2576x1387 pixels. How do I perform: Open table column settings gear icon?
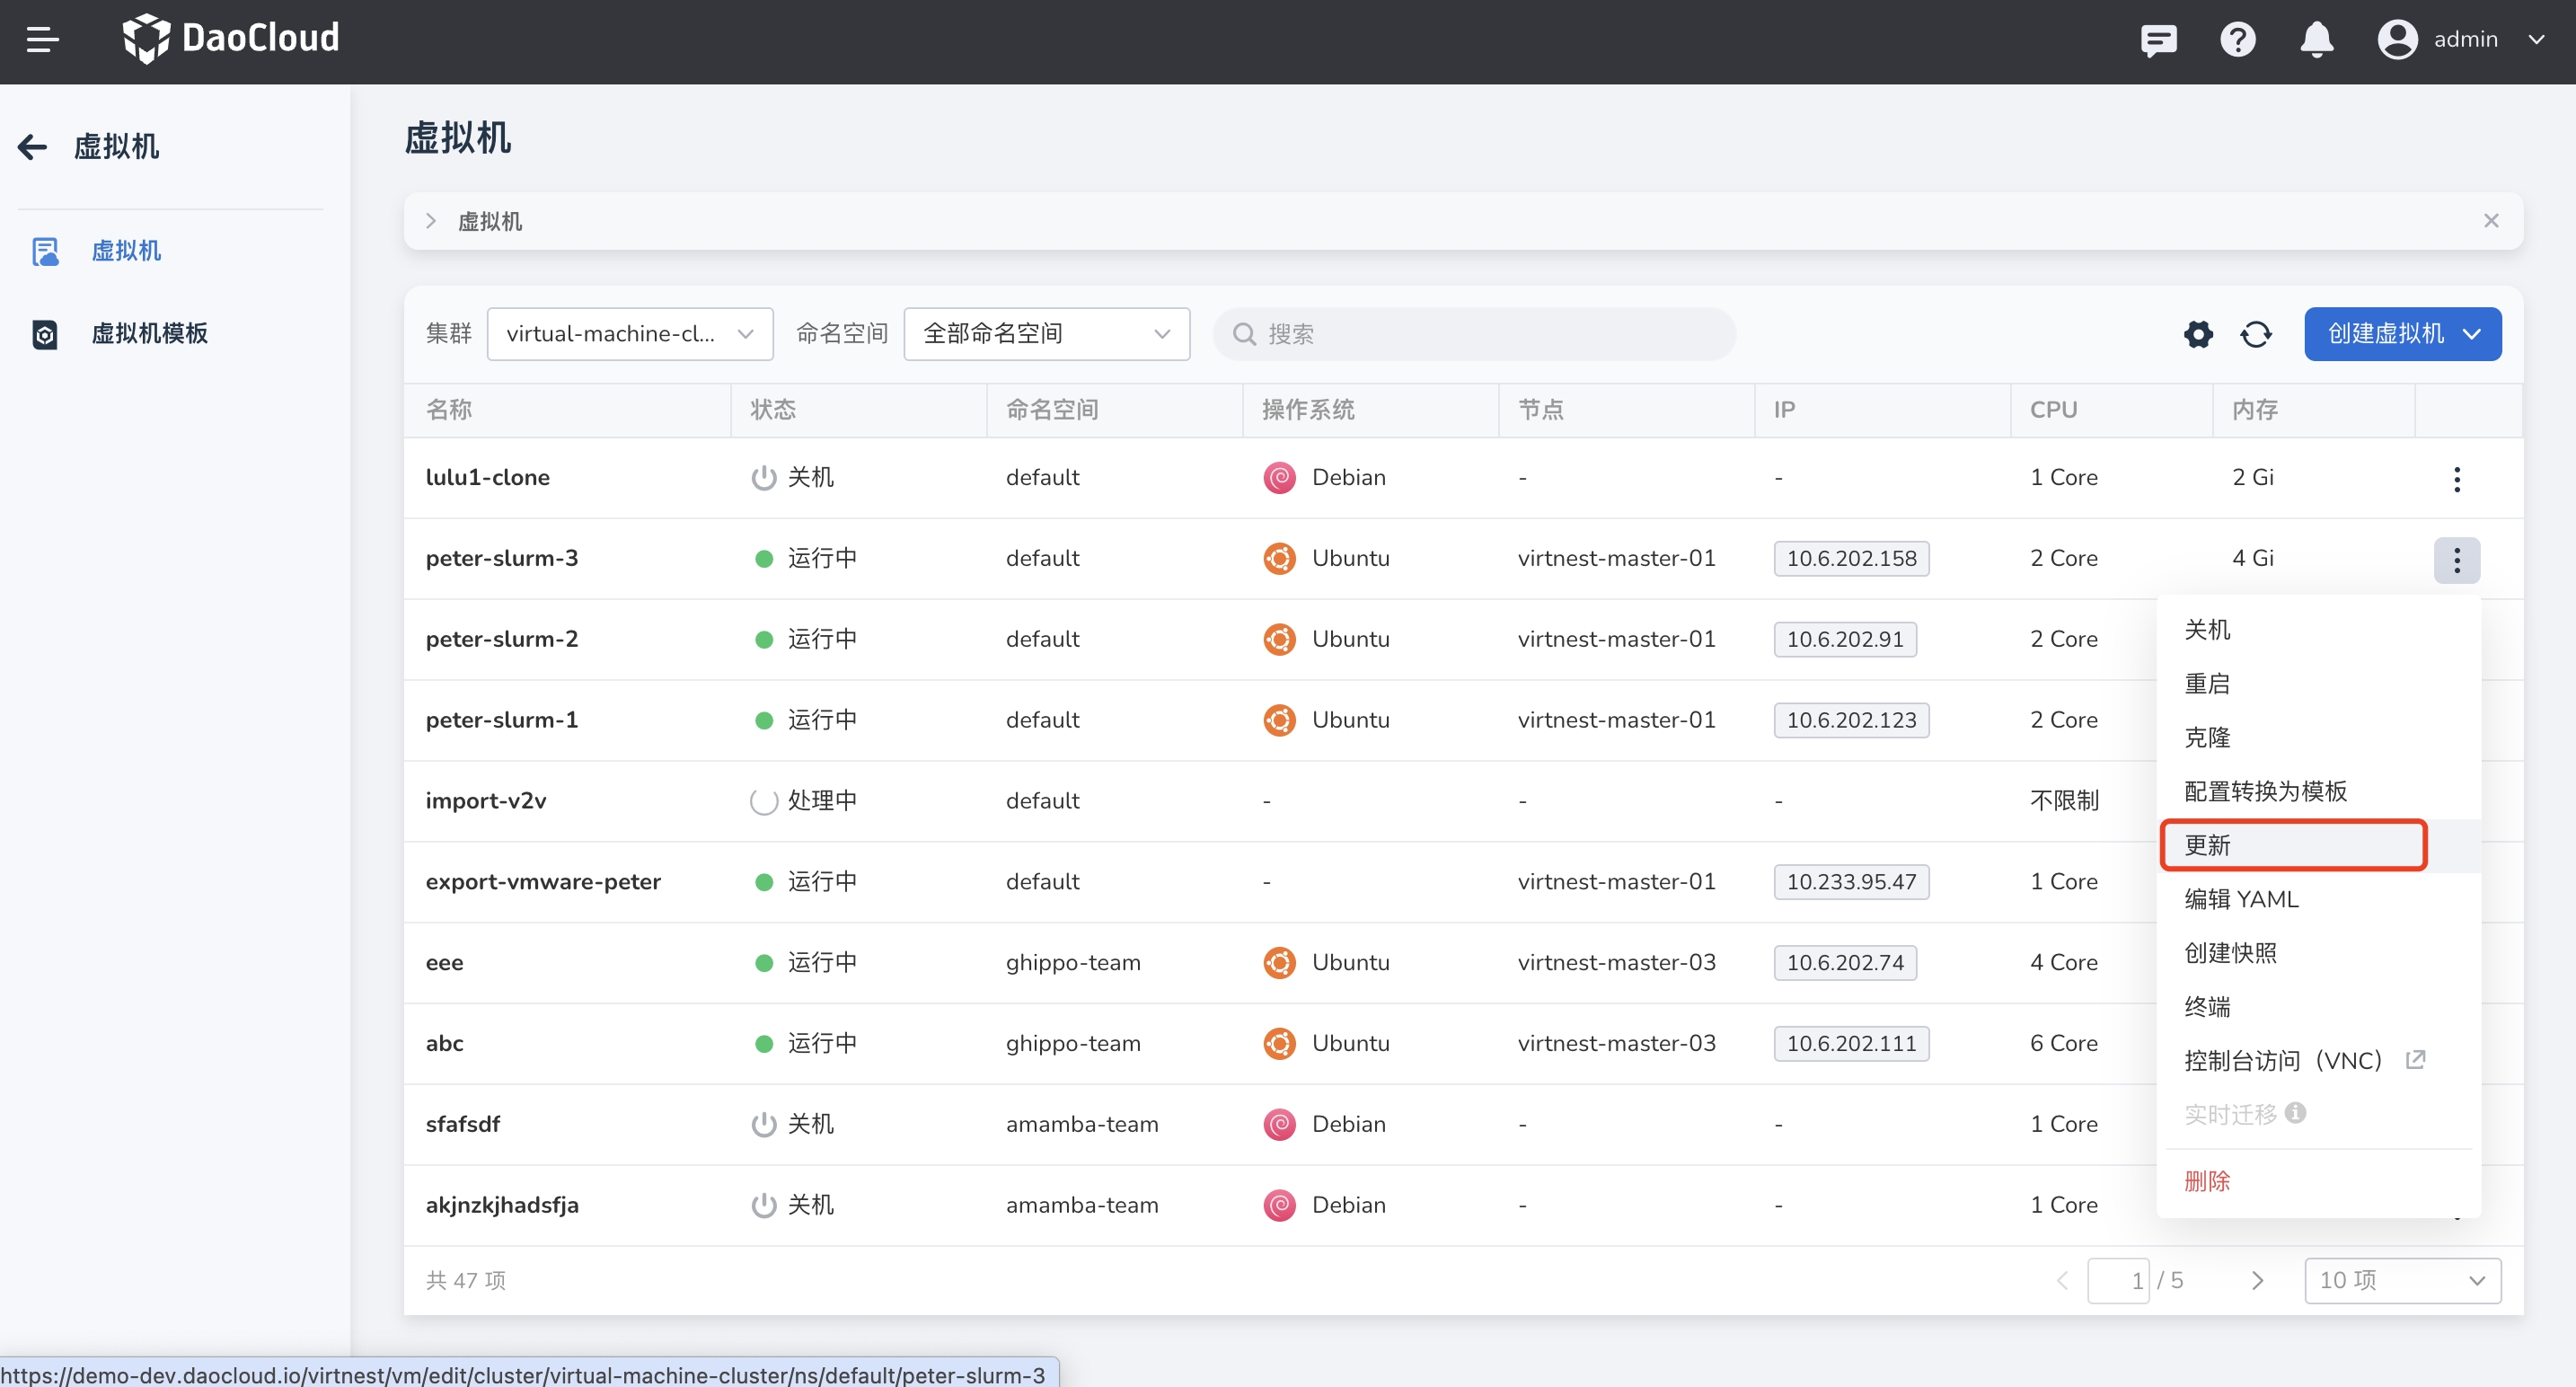coord(2197,334)
